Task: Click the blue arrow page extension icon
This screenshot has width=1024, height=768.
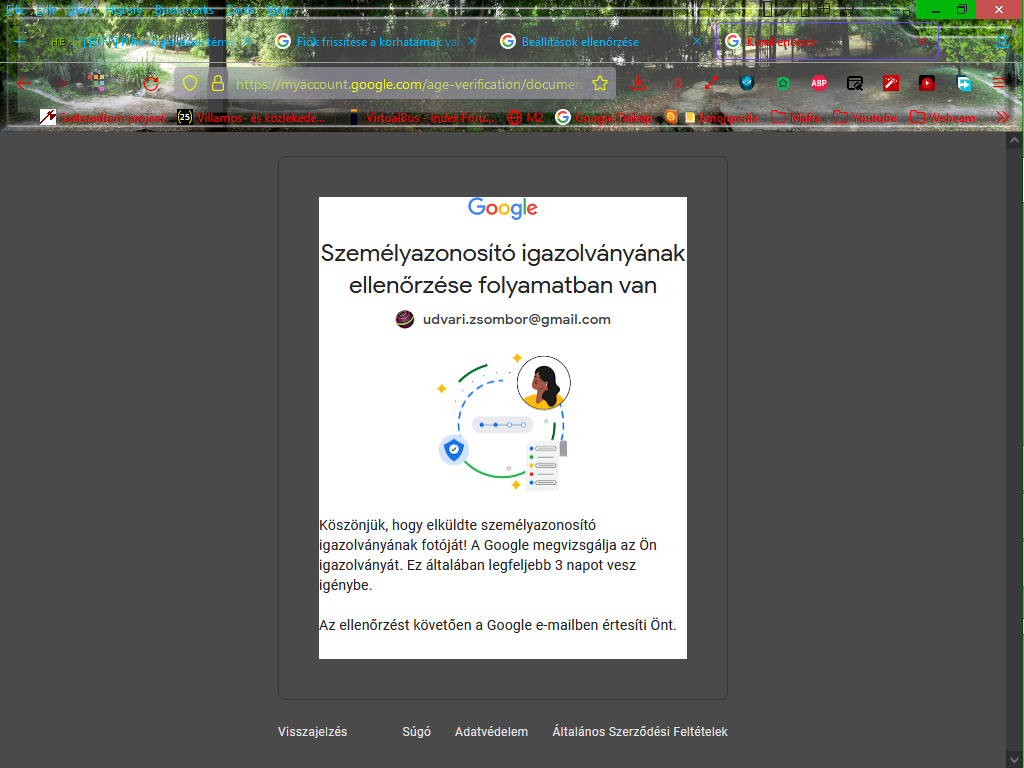Action: pyautogui.click(x=963, y=83)
